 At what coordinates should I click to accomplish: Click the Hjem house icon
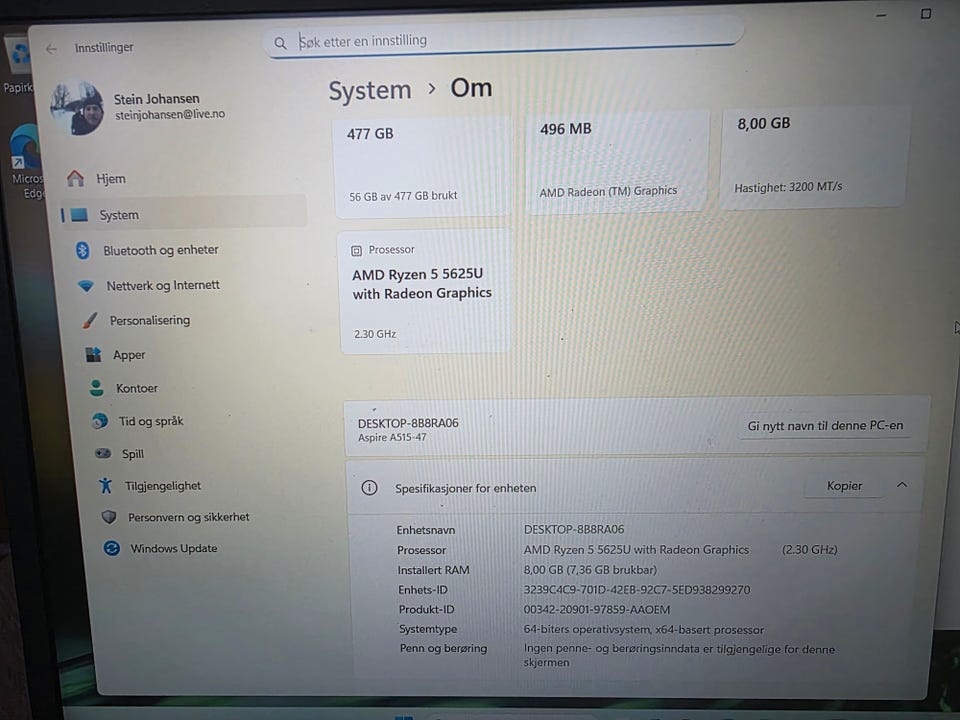click(x=75, y=179)
